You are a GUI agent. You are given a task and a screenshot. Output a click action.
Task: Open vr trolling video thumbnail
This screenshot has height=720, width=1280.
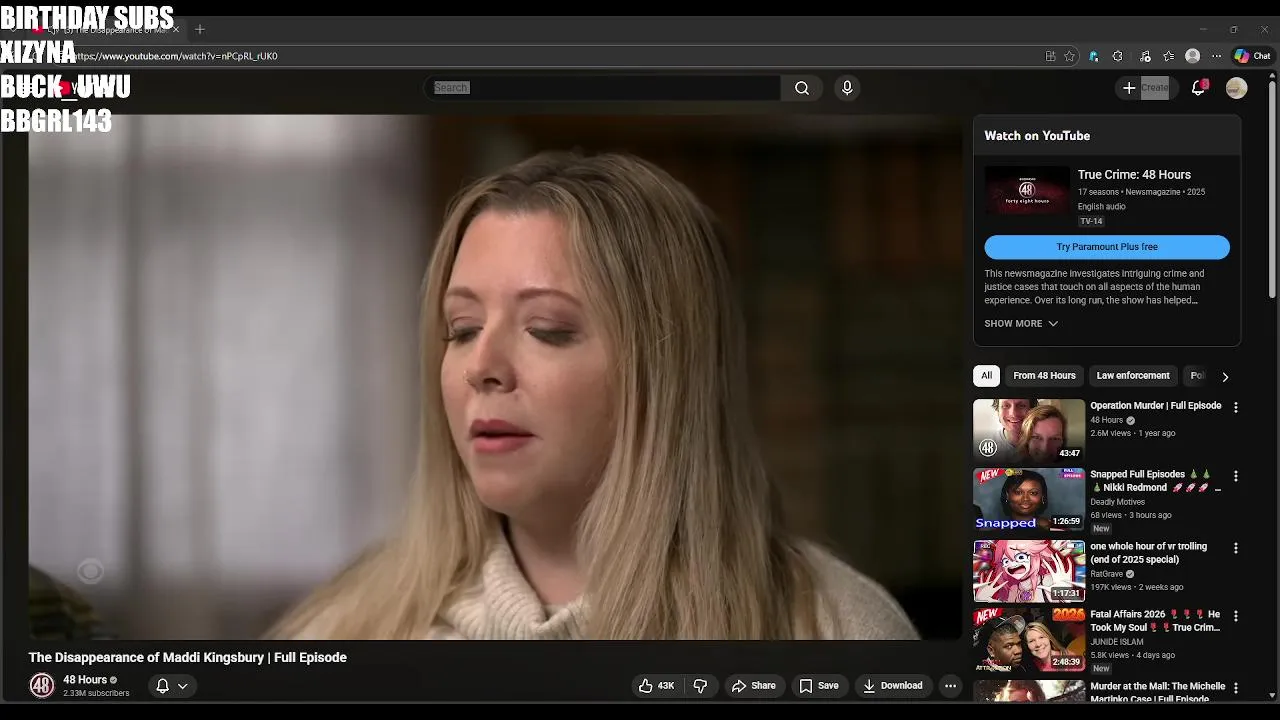1029,571
